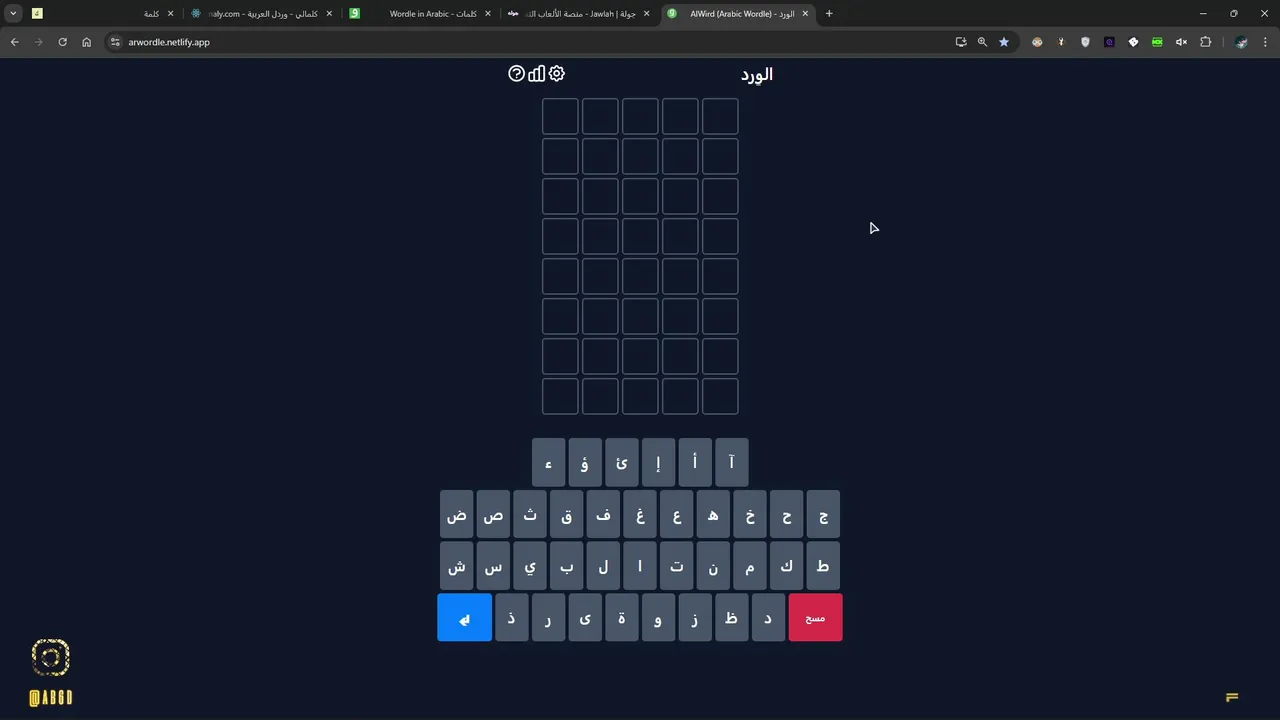Click the ز key

pos(695,618)
